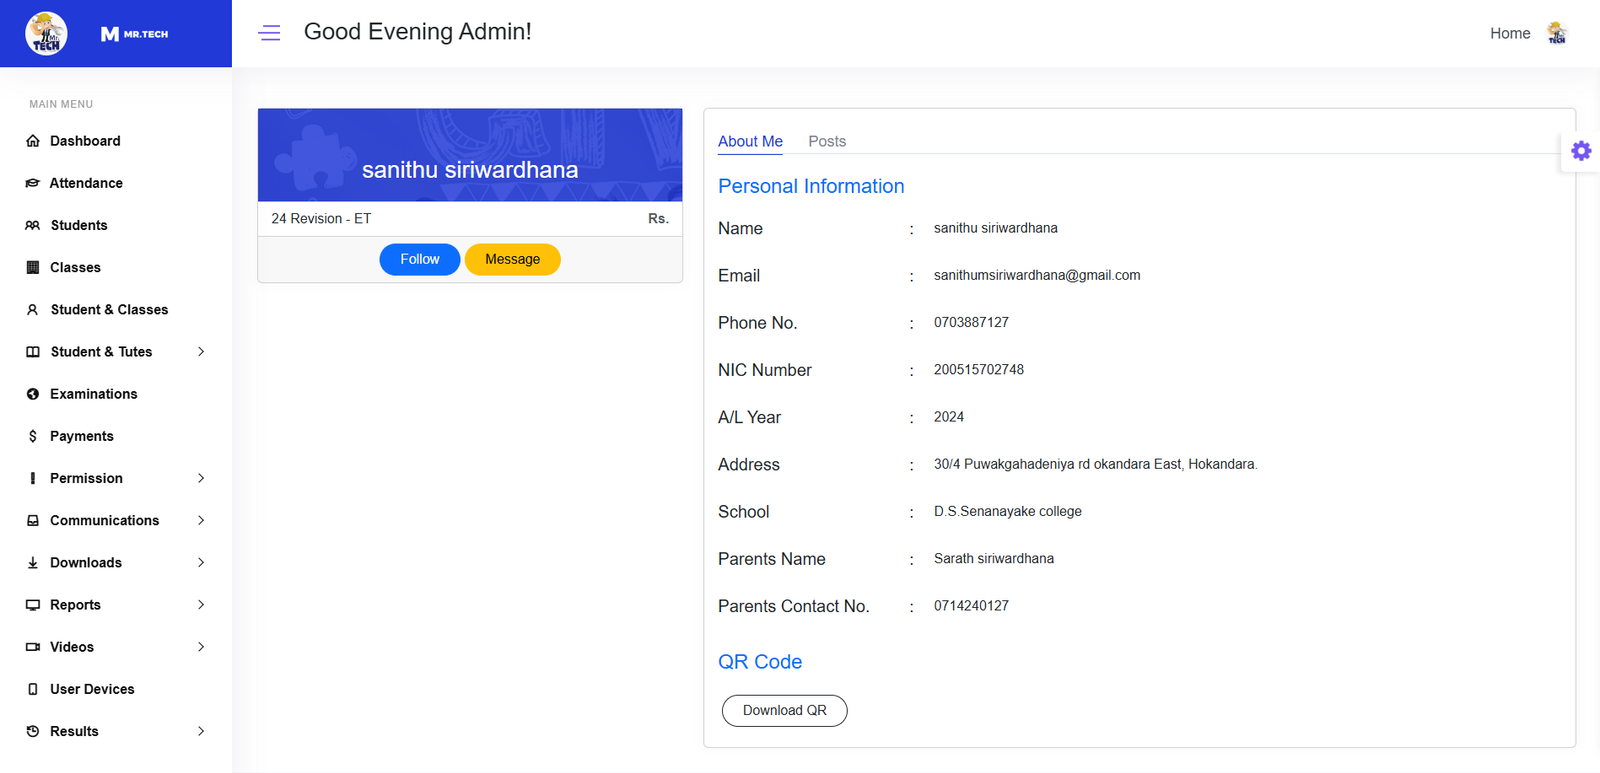
Task: Click the Attendance graduation cap icon
Action: pyautogui.click(x=33, y=183)
